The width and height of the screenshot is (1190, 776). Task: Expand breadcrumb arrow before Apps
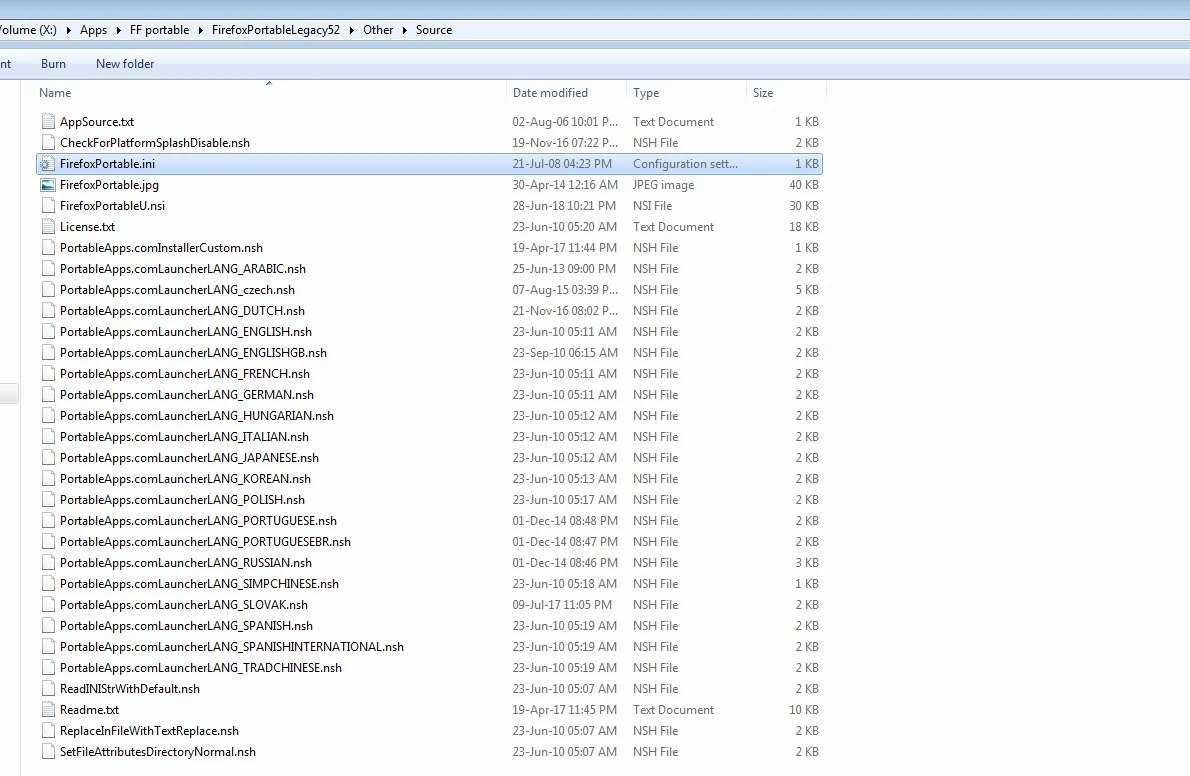(x=68, y=30)
